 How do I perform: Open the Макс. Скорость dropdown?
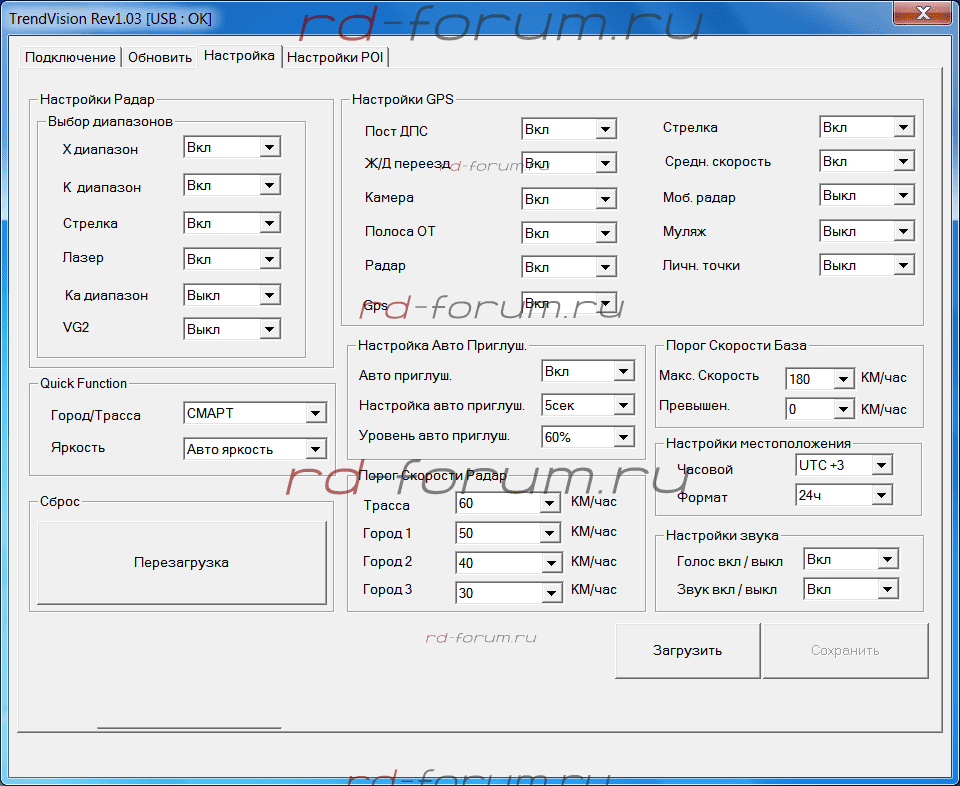click(x=820, y=379)
